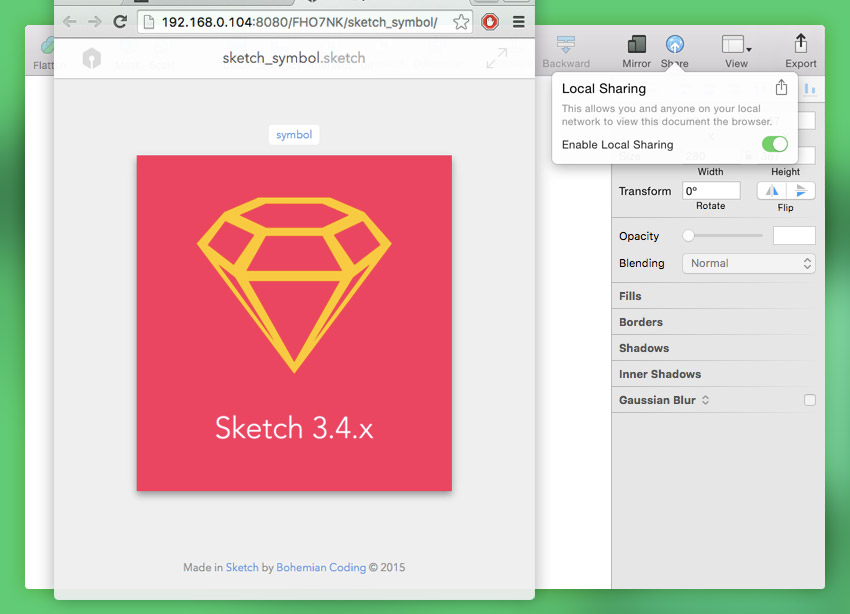Reload the page in the browser
The width and height of the screenshot is (850, 614).
[120, 21]
